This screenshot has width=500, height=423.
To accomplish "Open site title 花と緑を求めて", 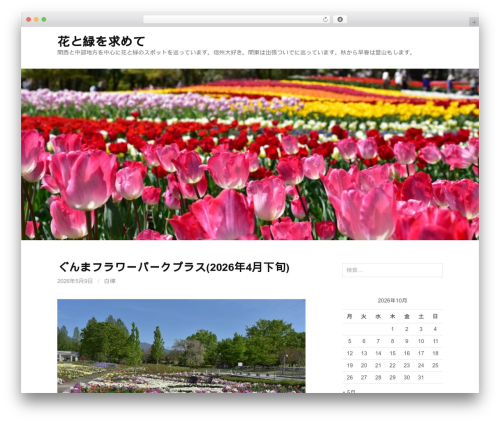I will 101,41.
